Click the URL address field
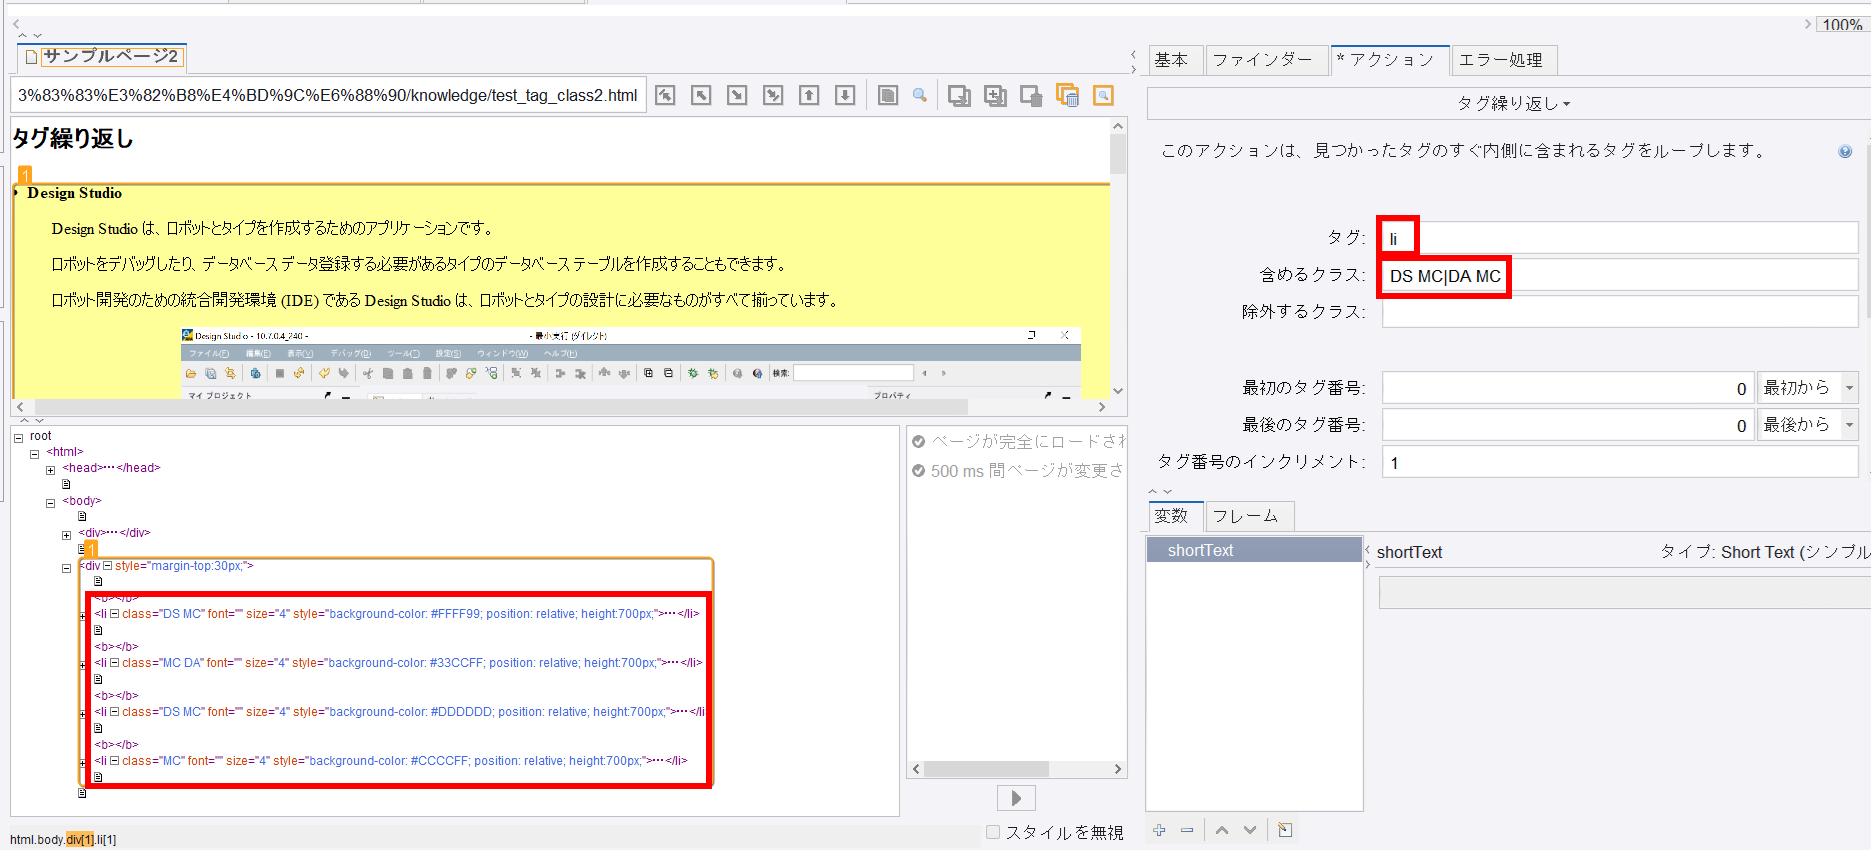 [x=328, y=95]
